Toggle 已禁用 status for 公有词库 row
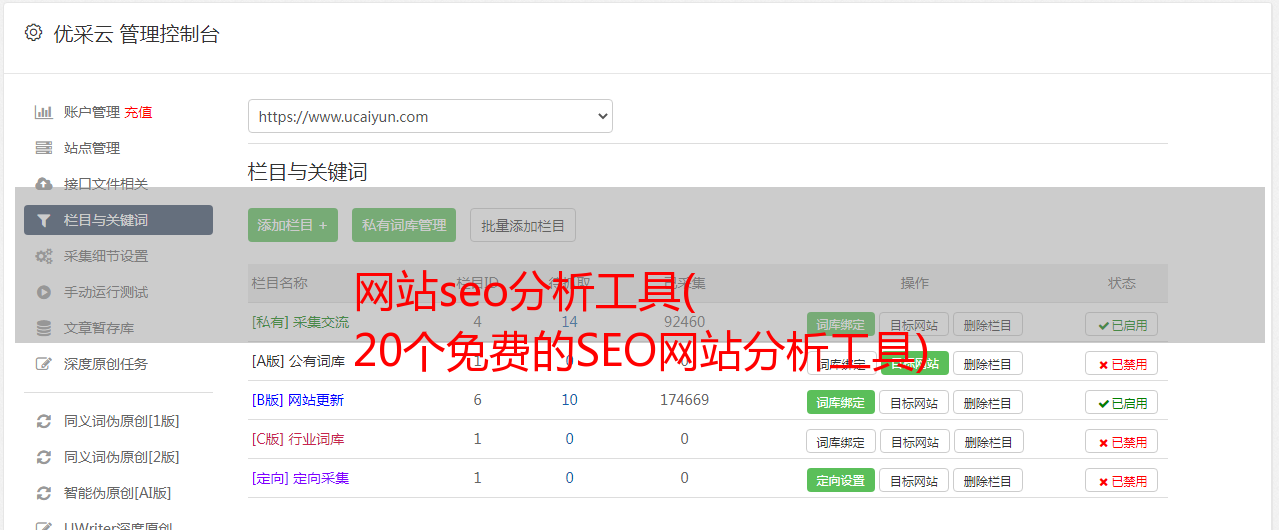This screenshot has width=1279, height=530. [1122, 363]
